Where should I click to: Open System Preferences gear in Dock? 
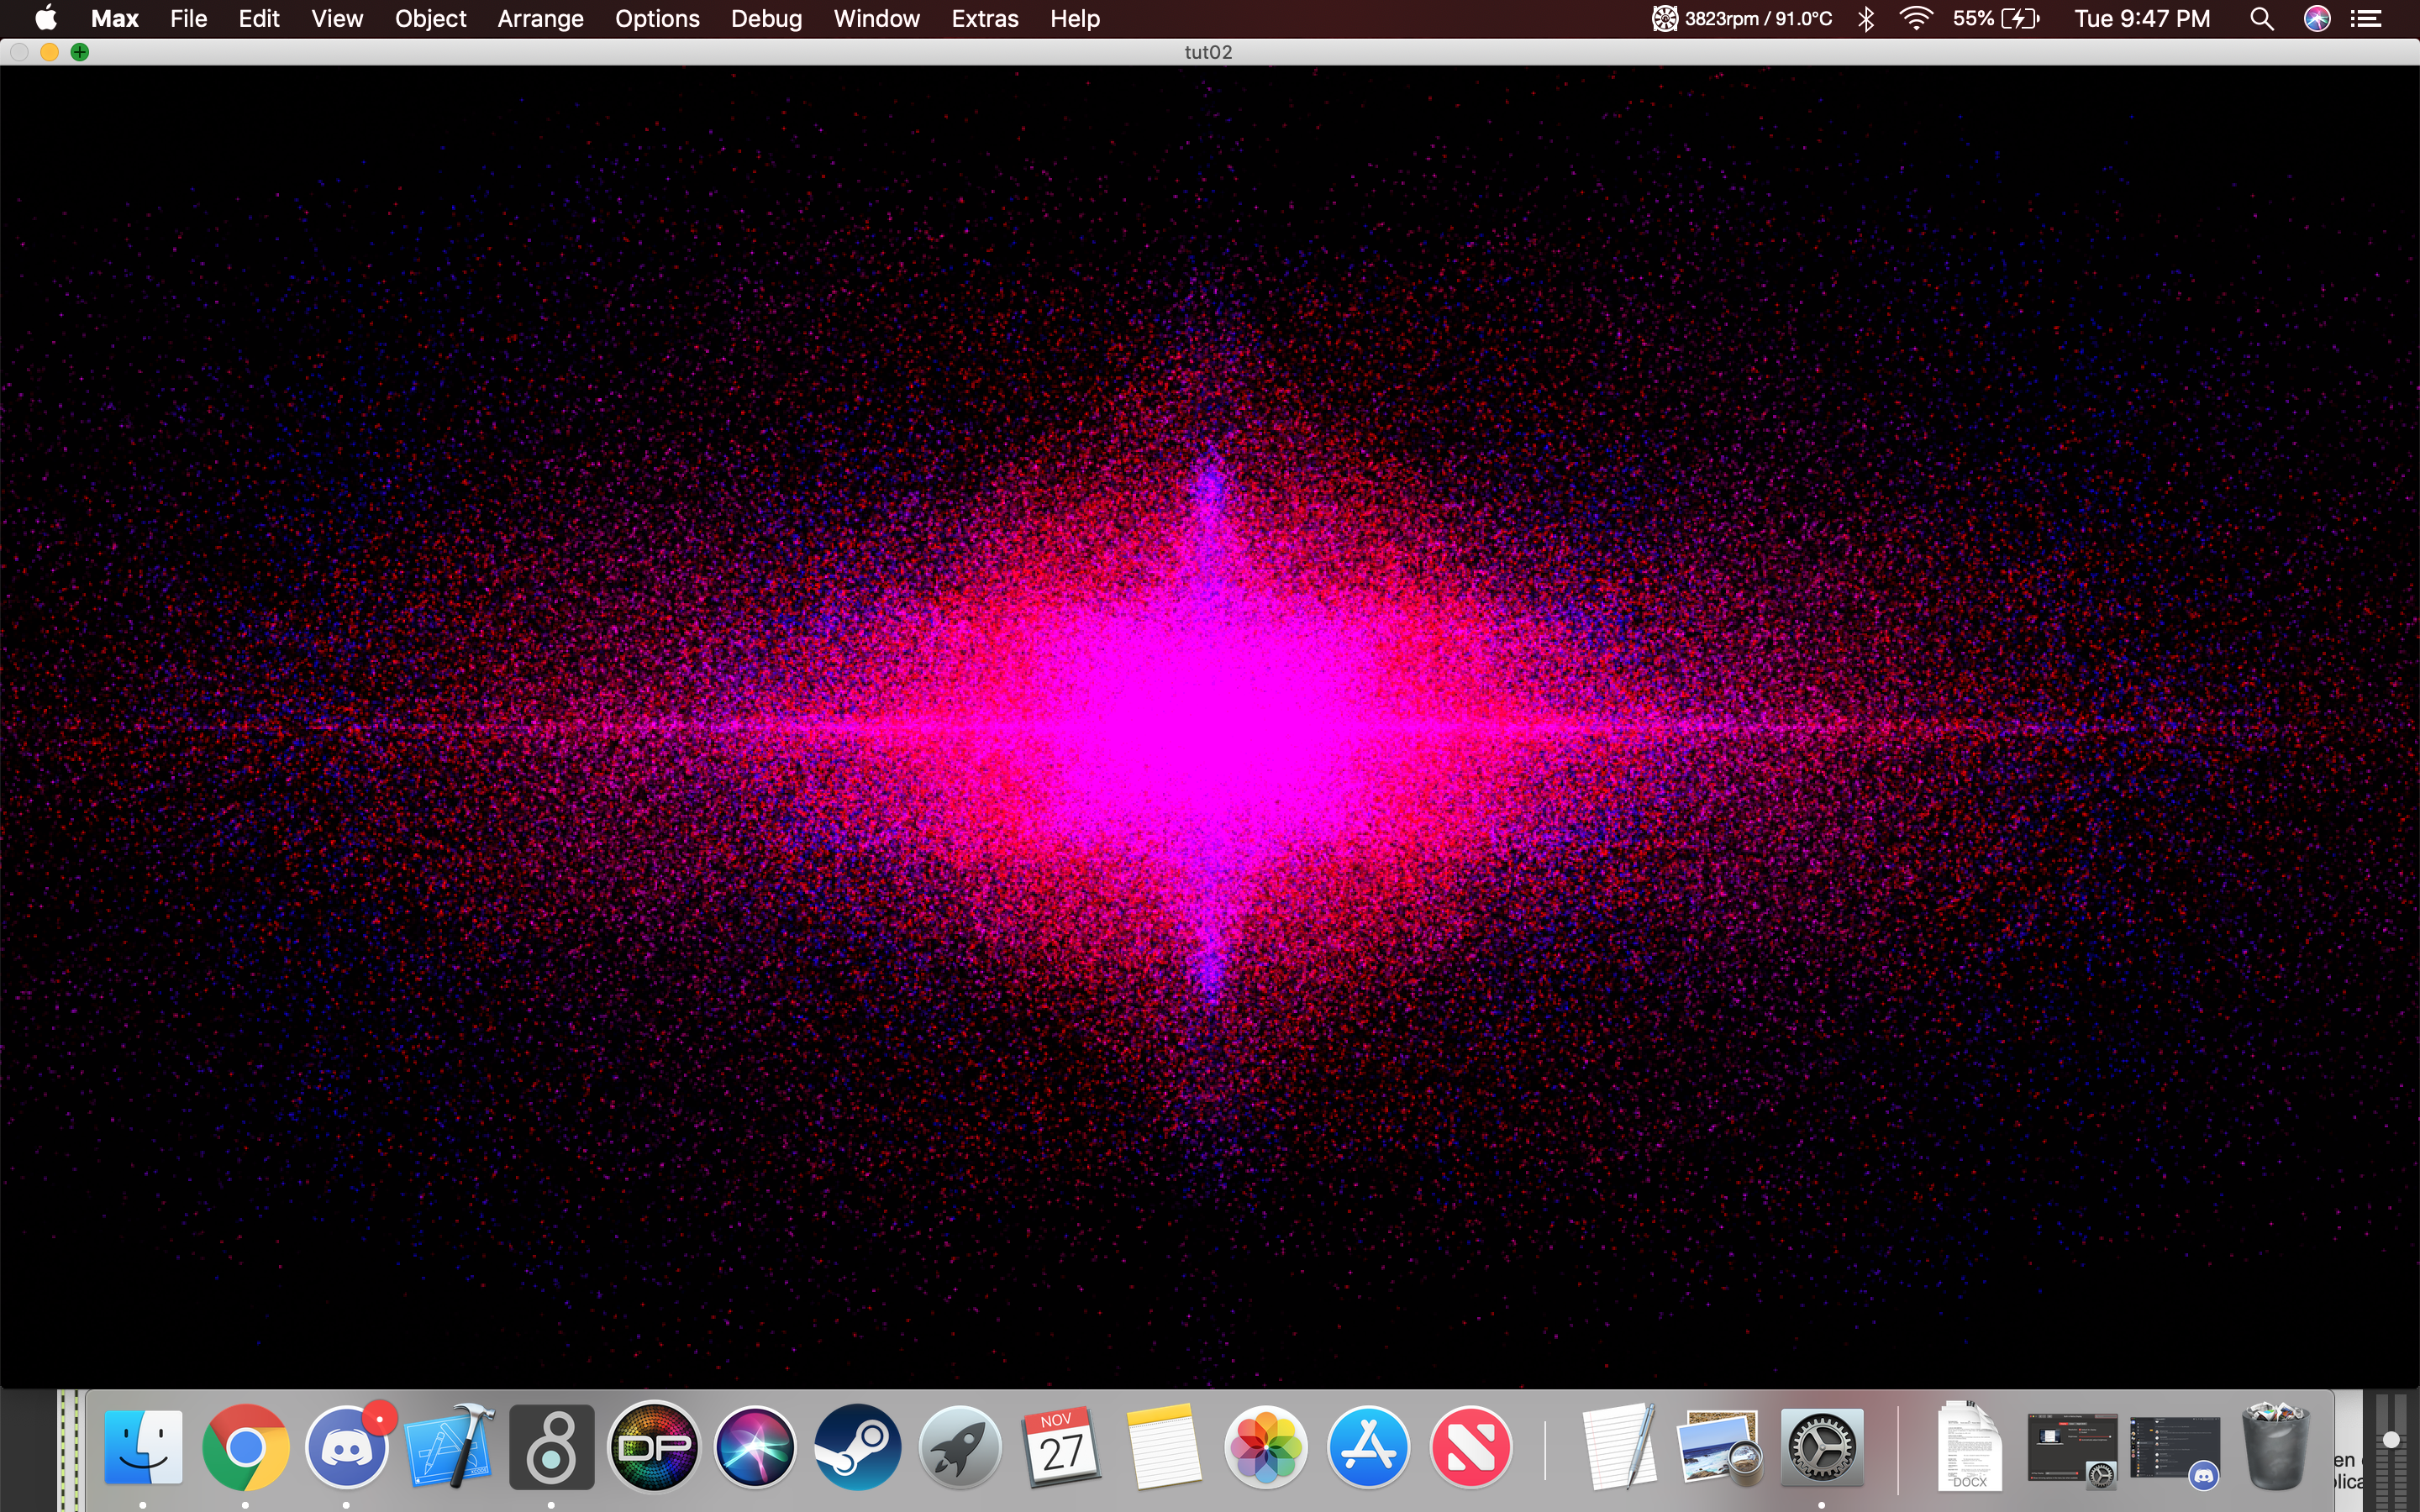point(1822,1447)
